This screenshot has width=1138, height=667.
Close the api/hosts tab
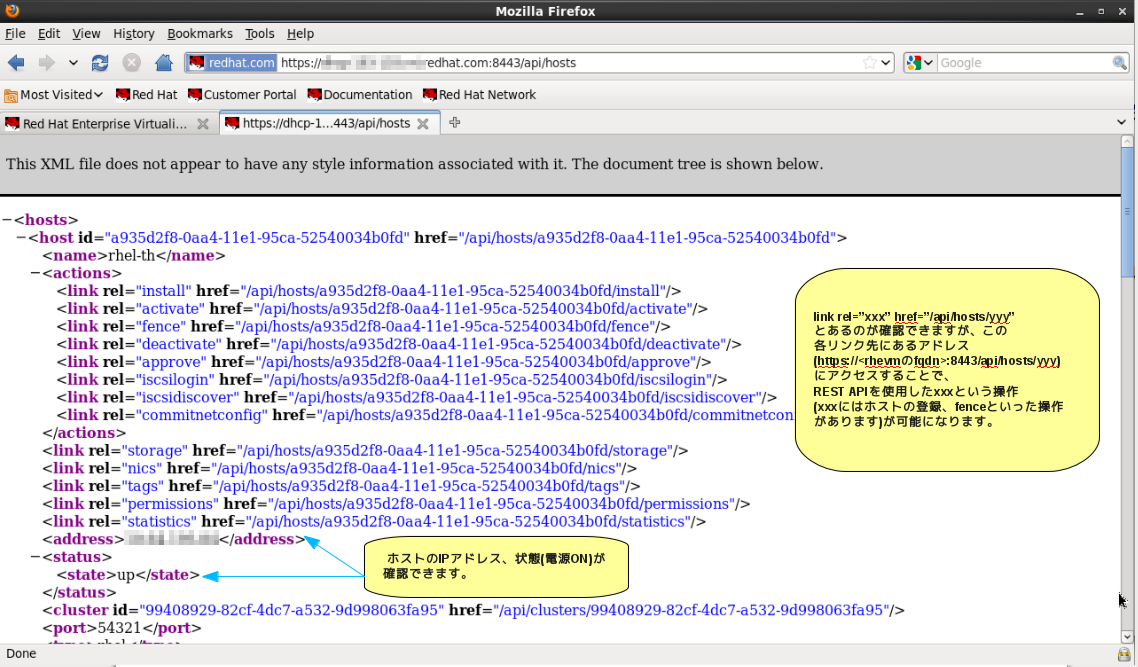tap(422, 123)
